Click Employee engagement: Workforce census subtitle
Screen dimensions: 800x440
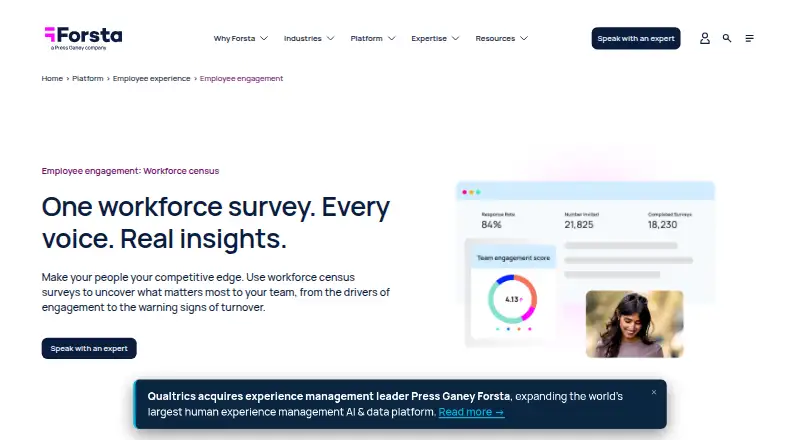click(130, 171)
